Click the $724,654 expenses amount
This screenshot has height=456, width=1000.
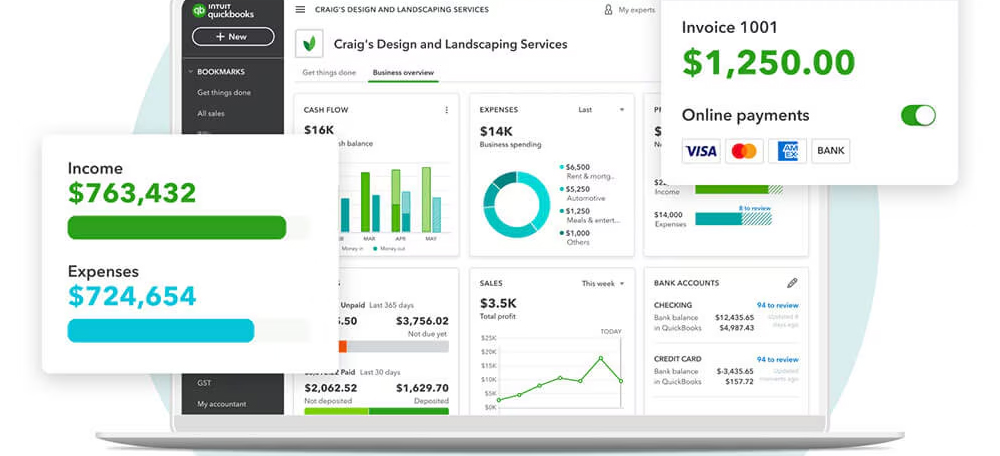tap(132, 297)
